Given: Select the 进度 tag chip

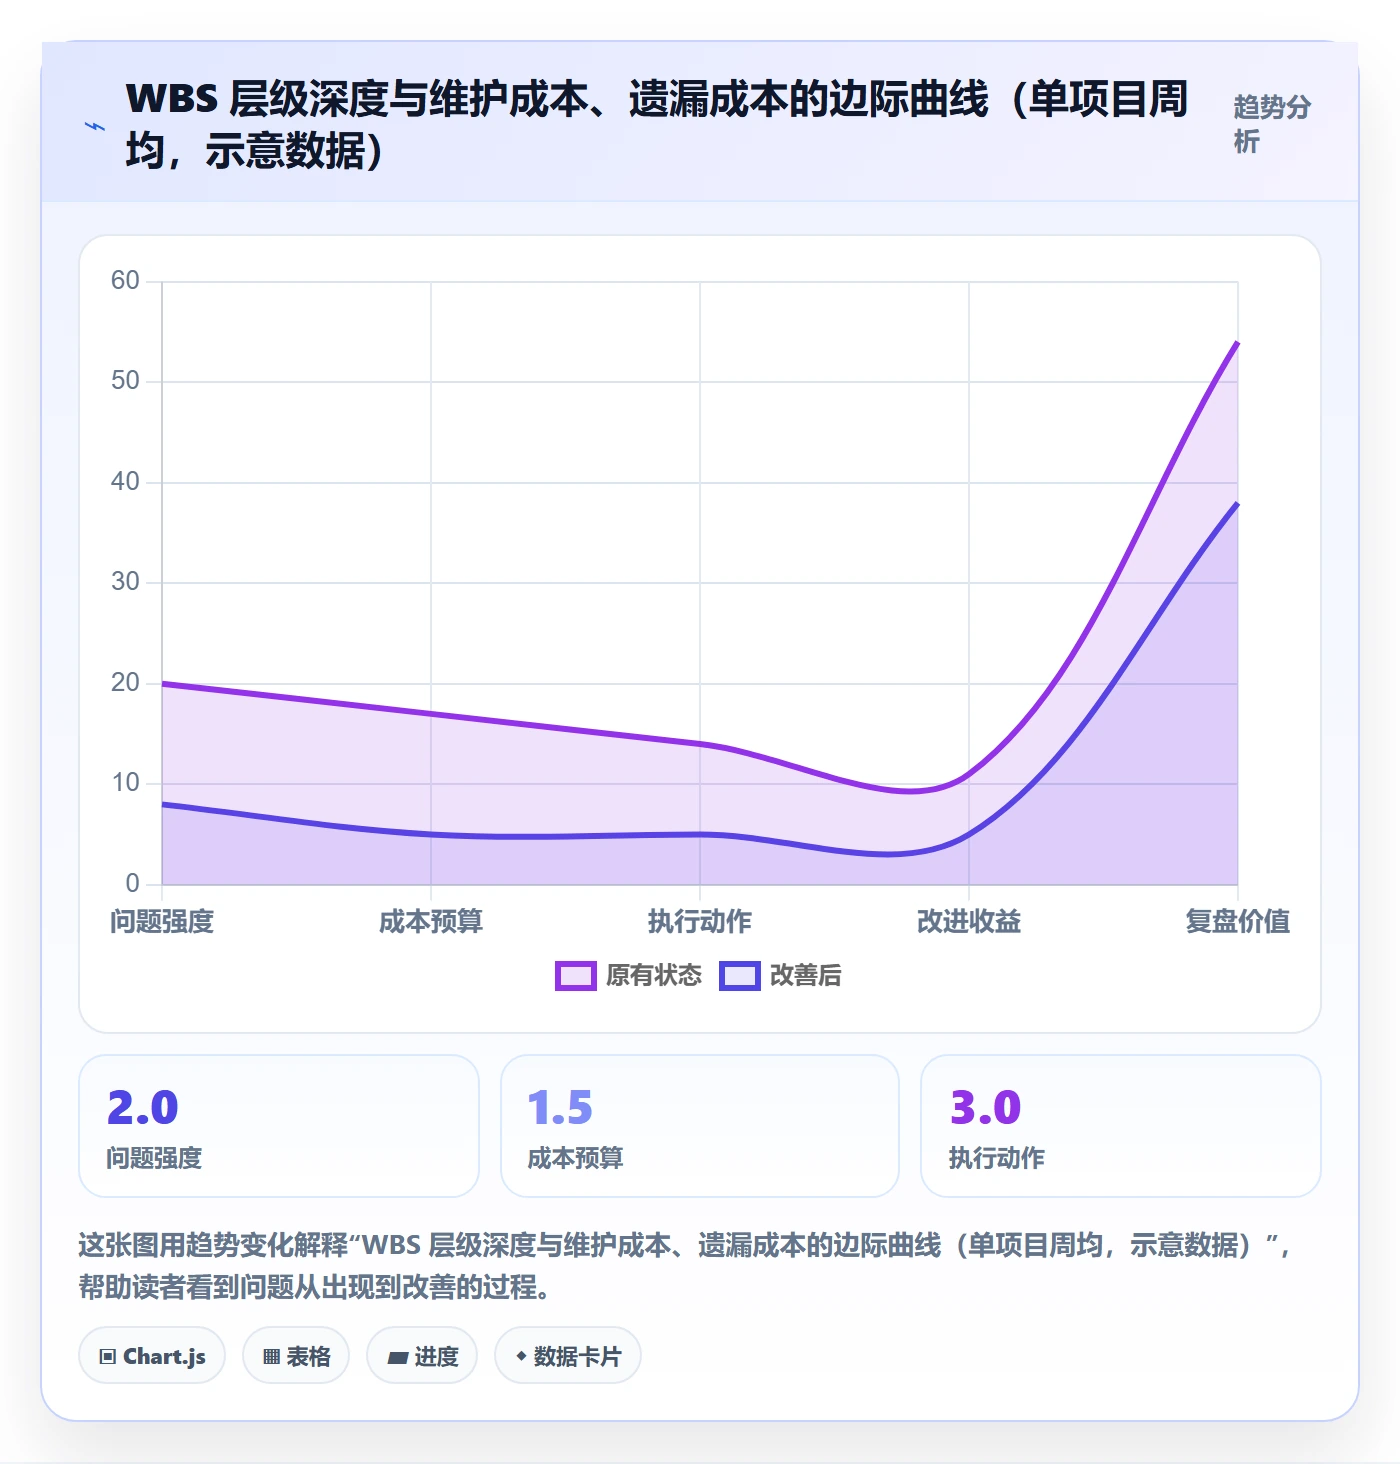Looking at the screenshot, I should [x=422, y=1356].
